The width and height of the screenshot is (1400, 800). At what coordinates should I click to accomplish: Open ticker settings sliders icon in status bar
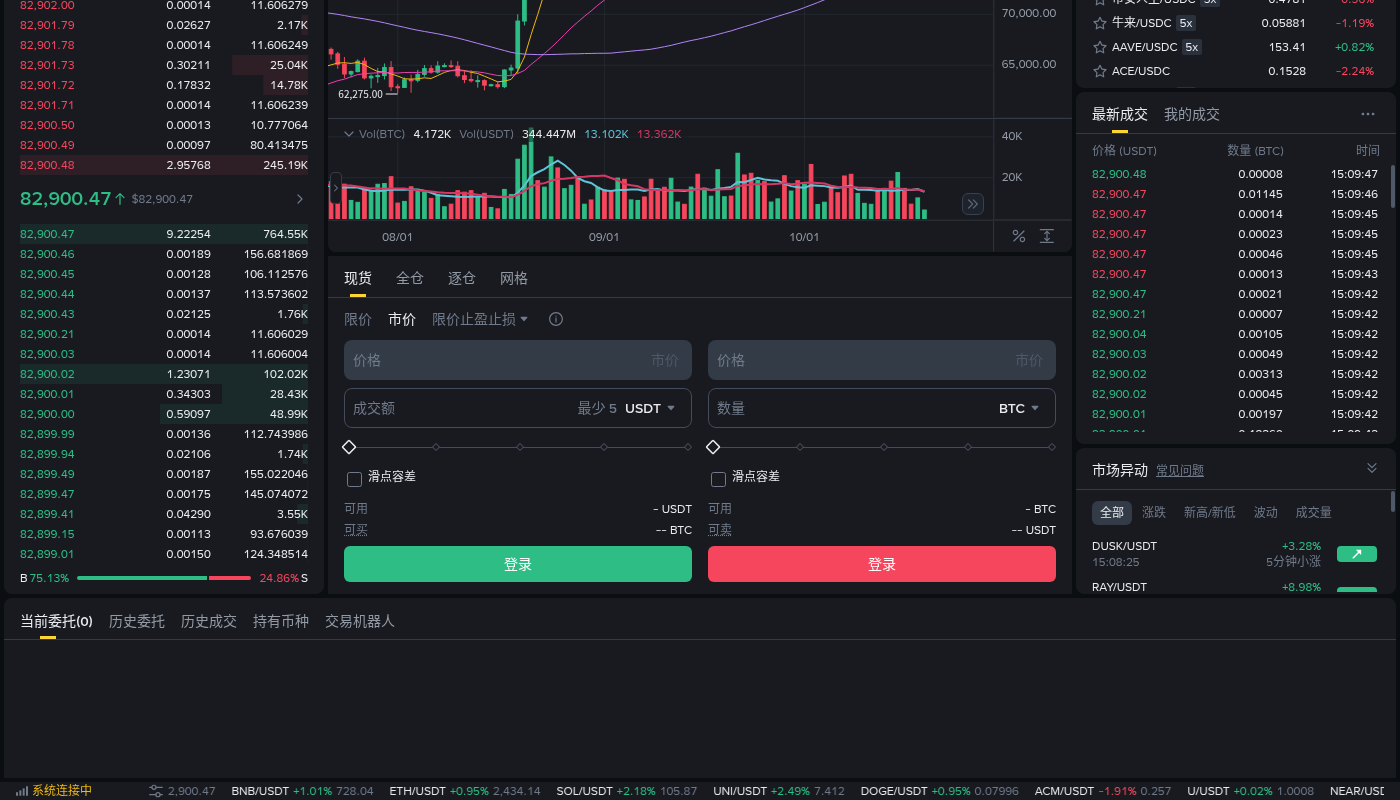156,791
